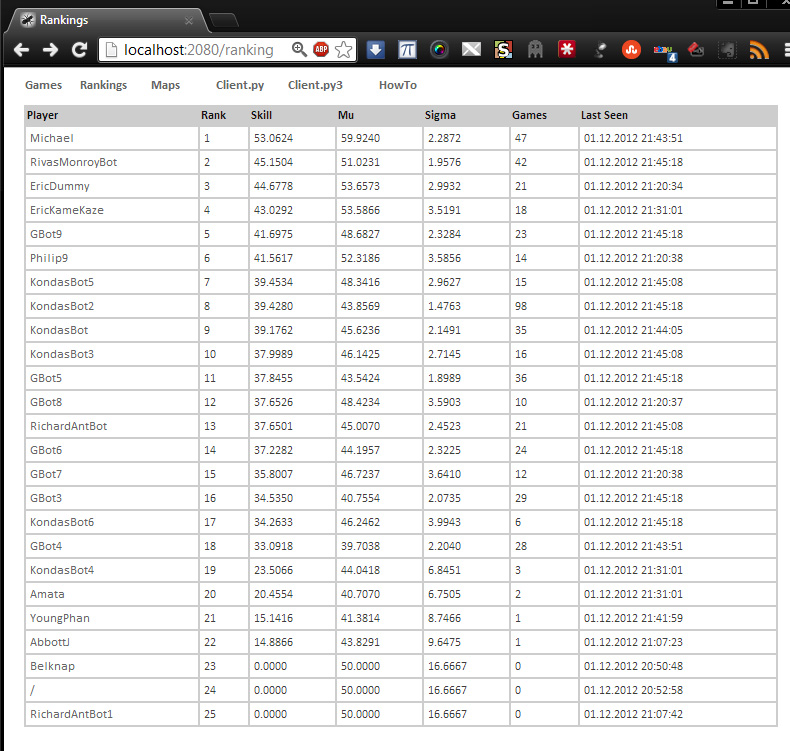Reload the rankings page
Screen dimensions: 790x751
[79, 49]
